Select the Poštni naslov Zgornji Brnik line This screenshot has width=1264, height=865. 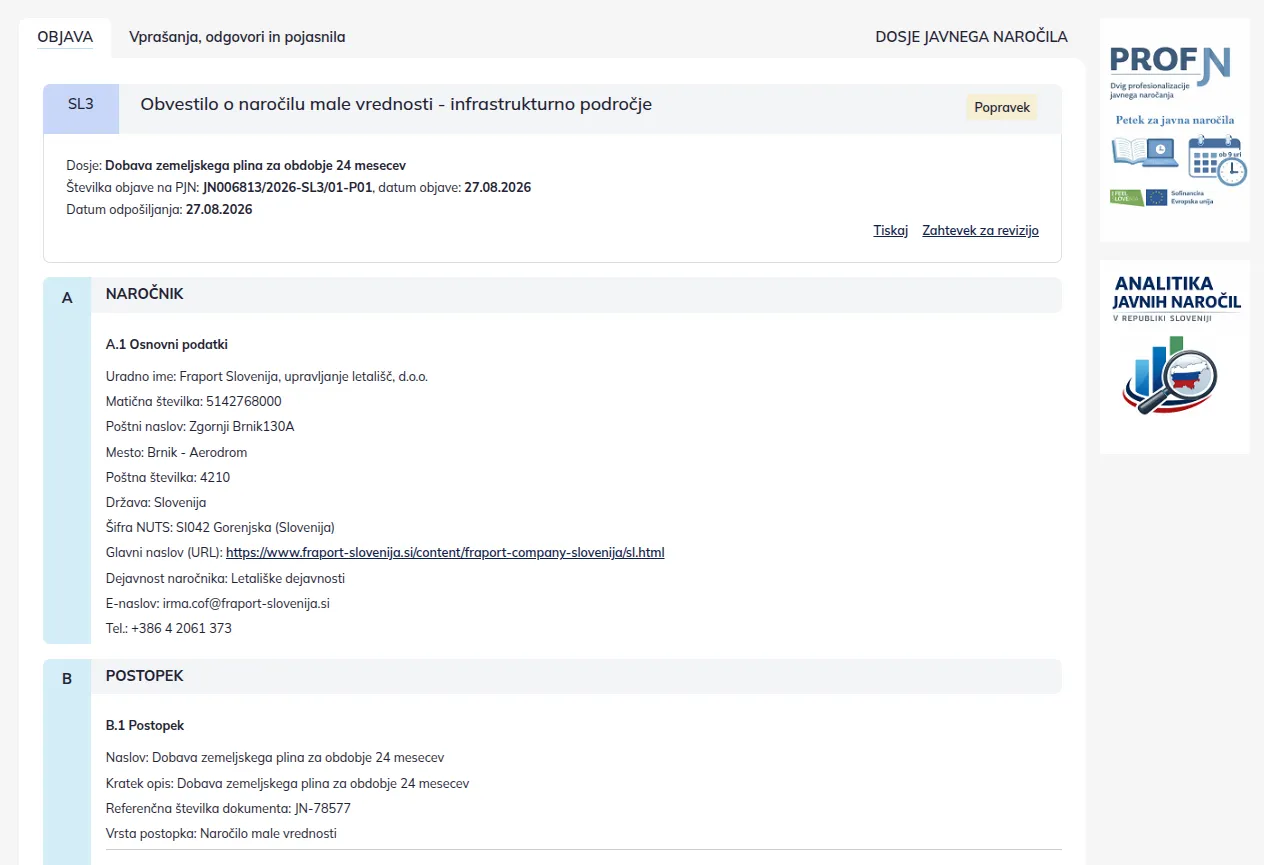tap(200, 426)
